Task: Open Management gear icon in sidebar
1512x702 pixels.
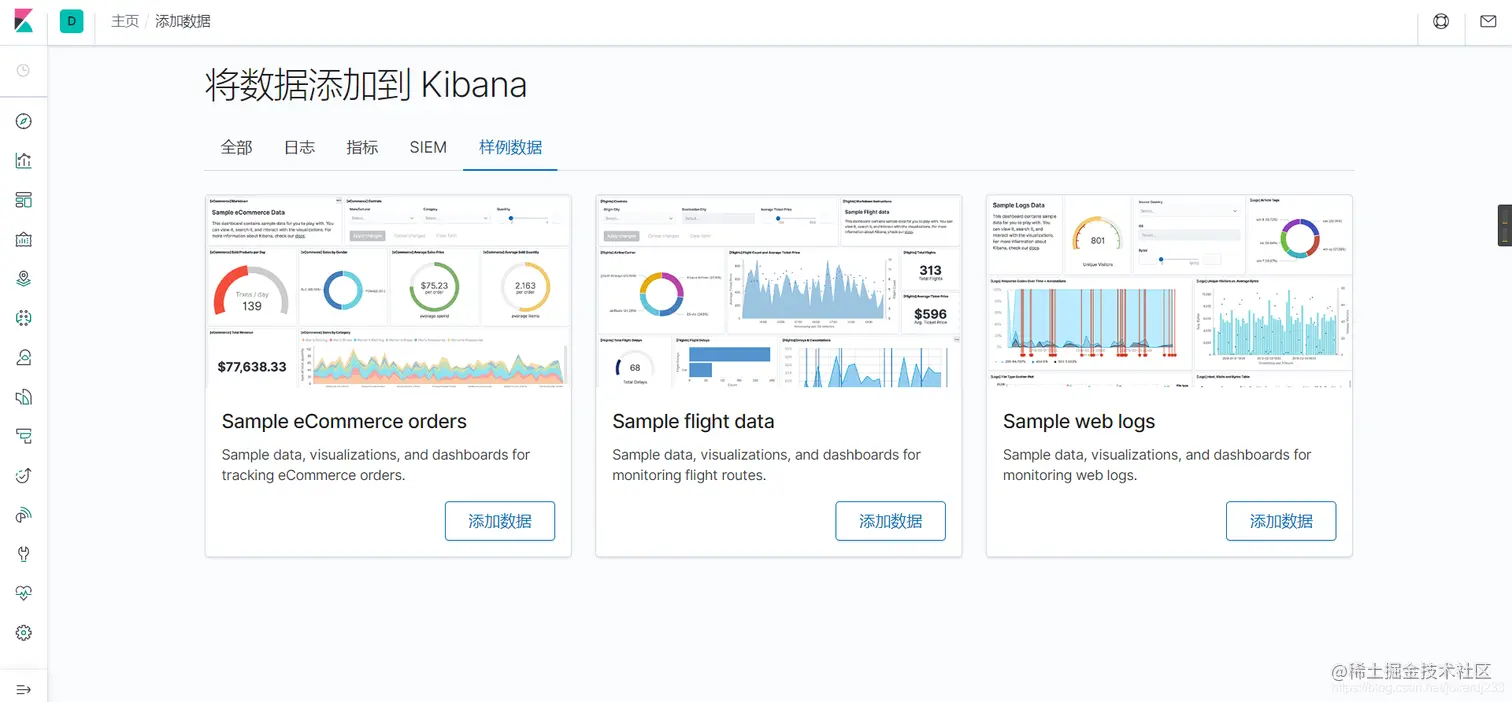Action: point(24,633)
